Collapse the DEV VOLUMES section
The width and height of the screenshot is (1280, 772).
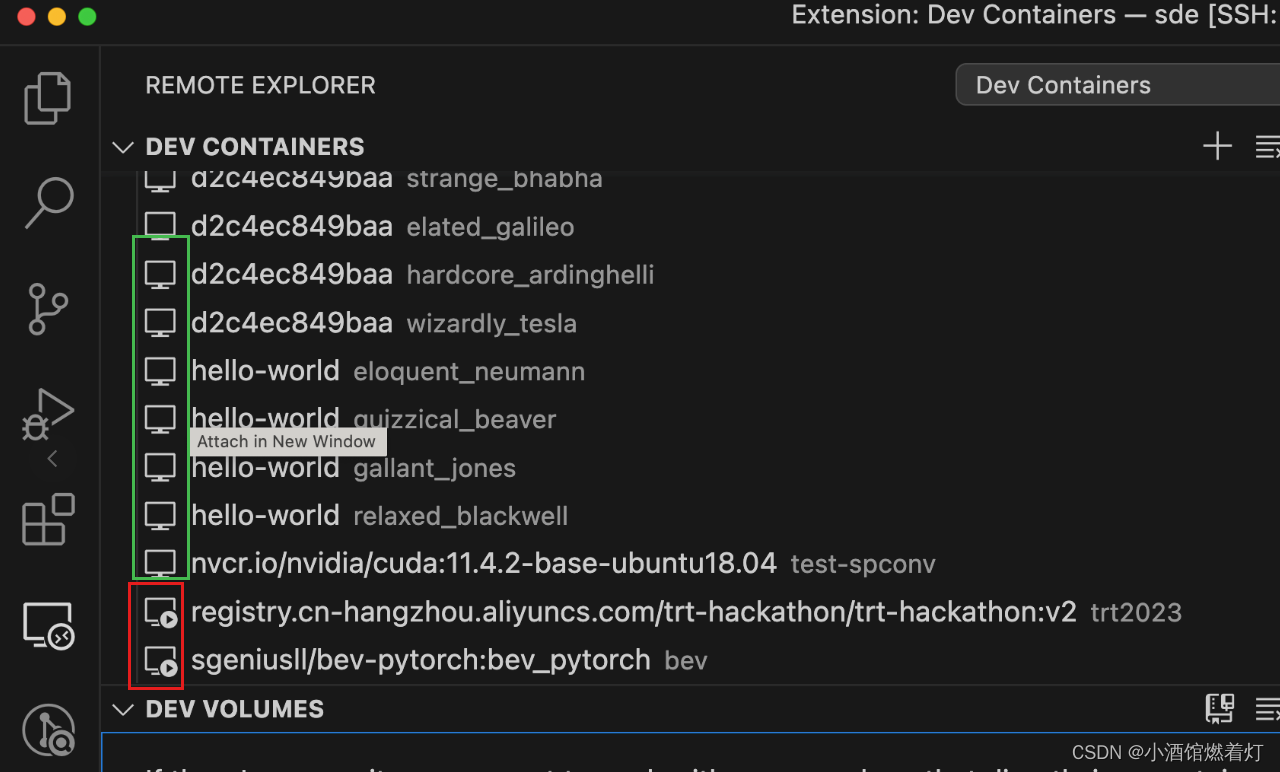click(123, 709)
